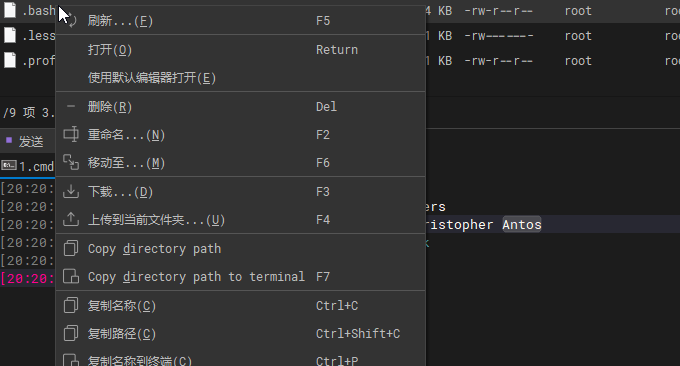Choose 复制名称(C) entry
The image size is (680, 366).
click(241, 305)
